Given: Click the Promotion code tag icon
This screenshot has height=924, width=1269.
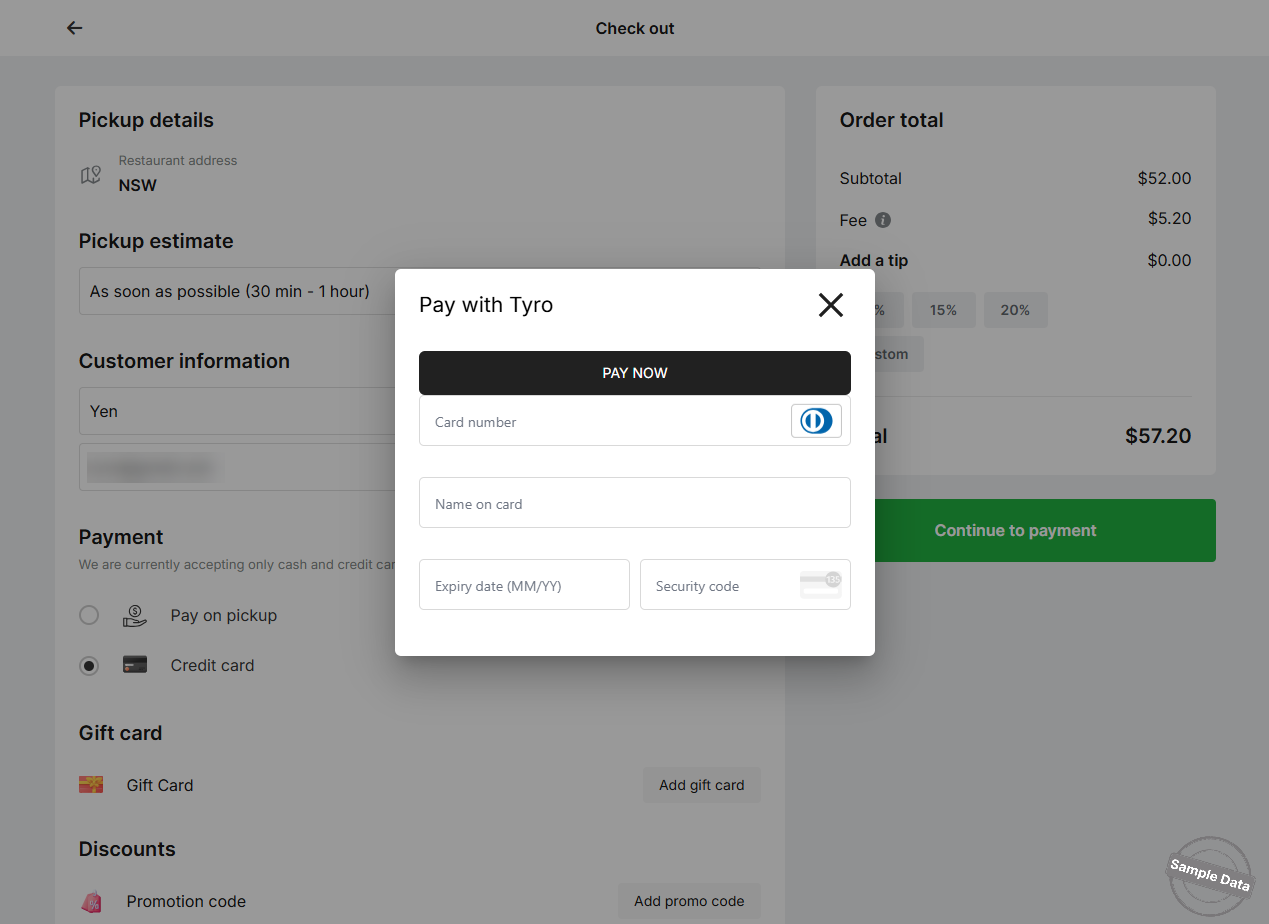Looking at the screenshot, I should pos(91,901).
